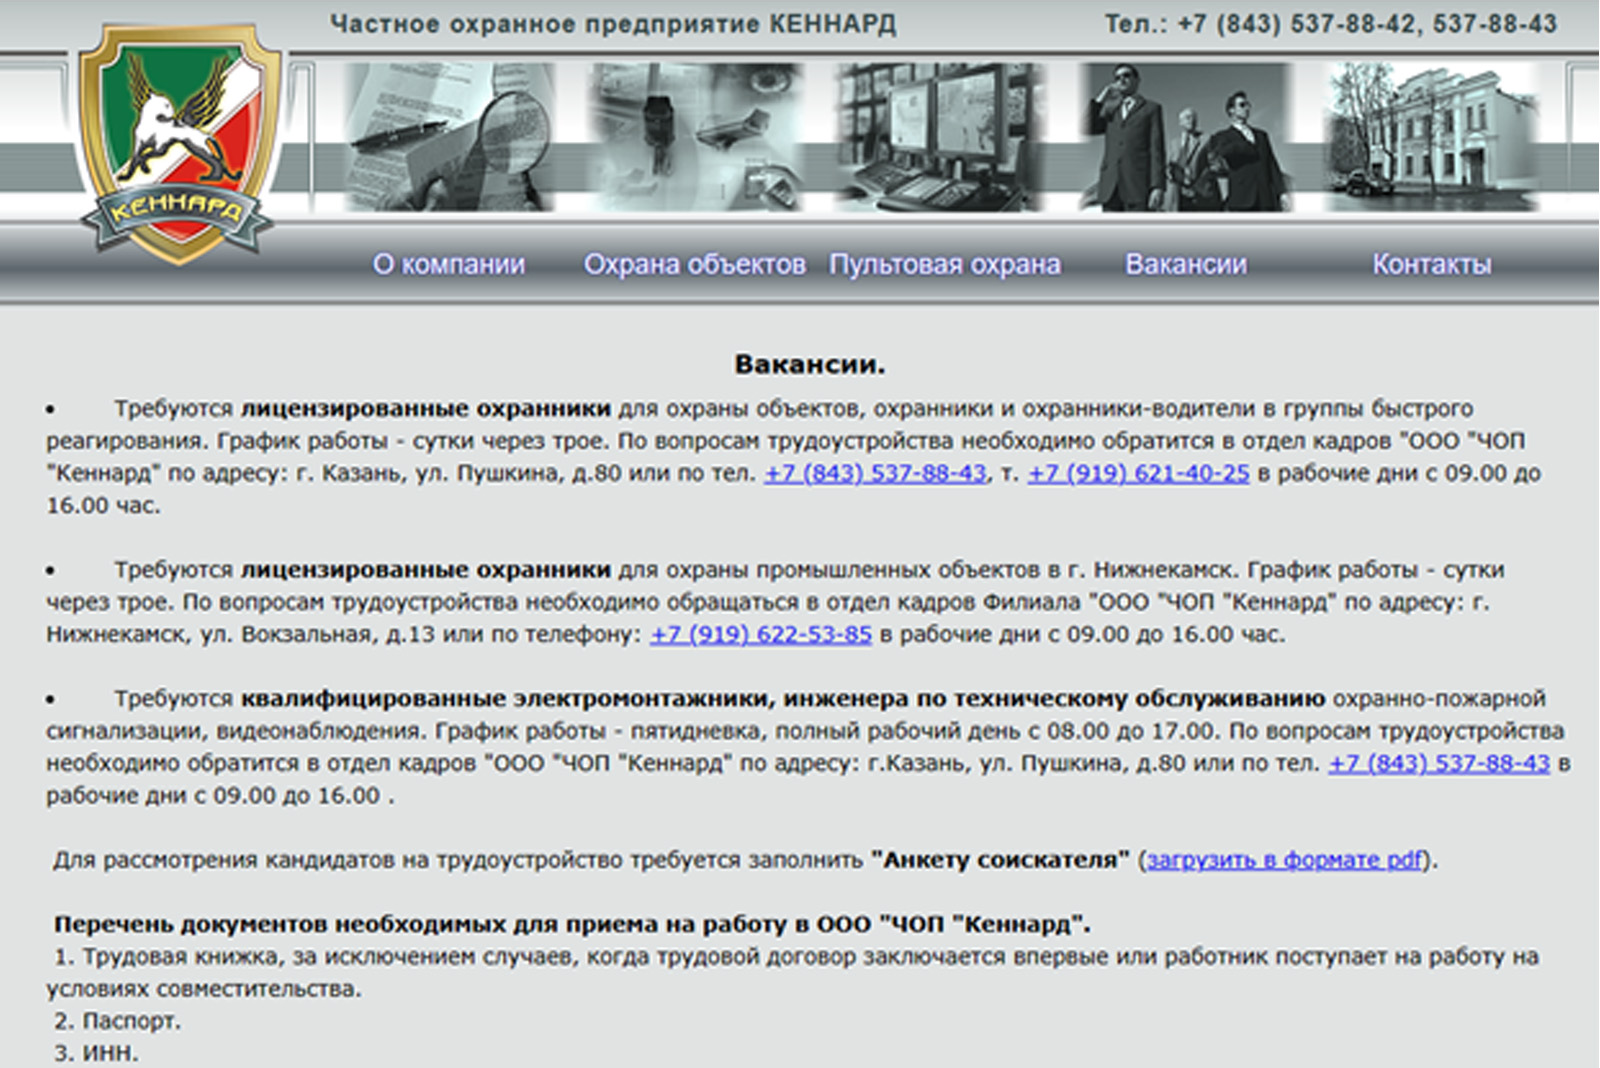Click the surveillance monitors banner image

[939, 137]
